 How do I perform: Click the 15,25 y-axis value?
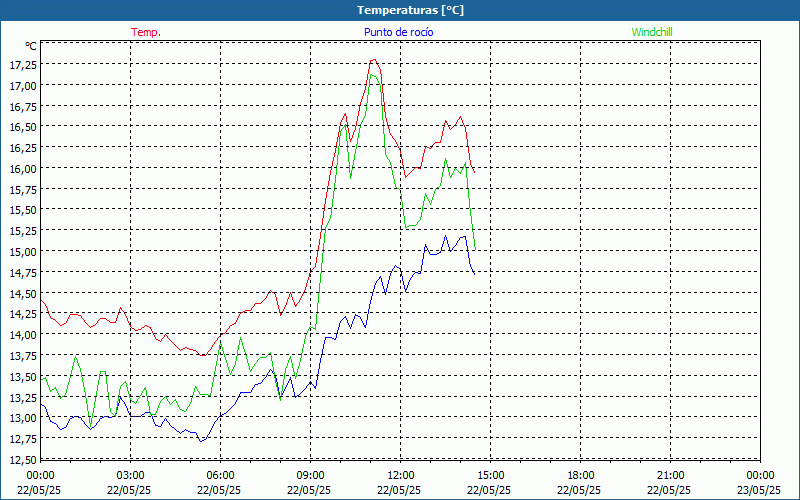23,231
